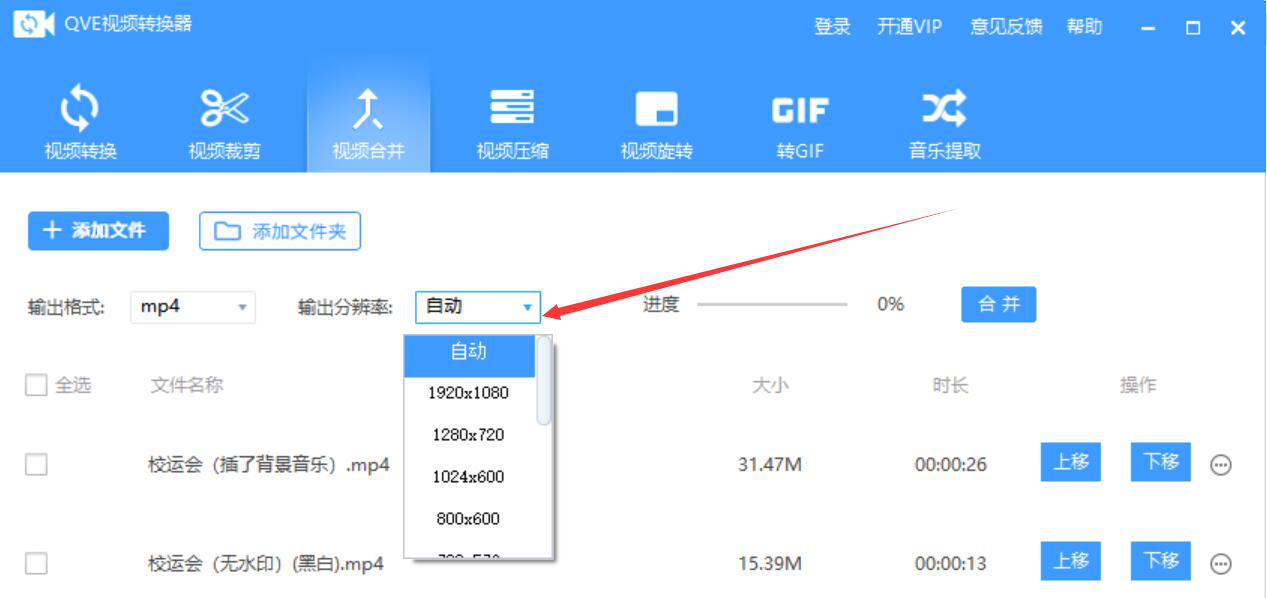
Task: Move 校运会（无水印）(黑白).mp4 up with 上移
Action: (x=1071, y=561)
